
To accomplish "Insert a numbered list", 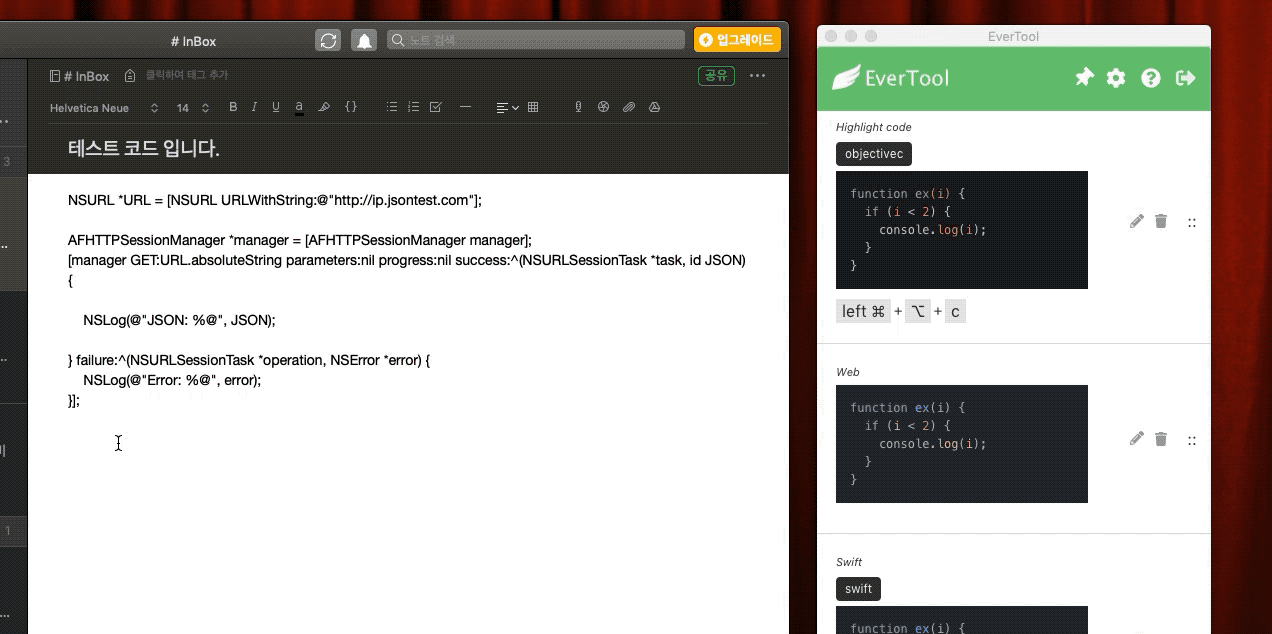I will (414, 107).
